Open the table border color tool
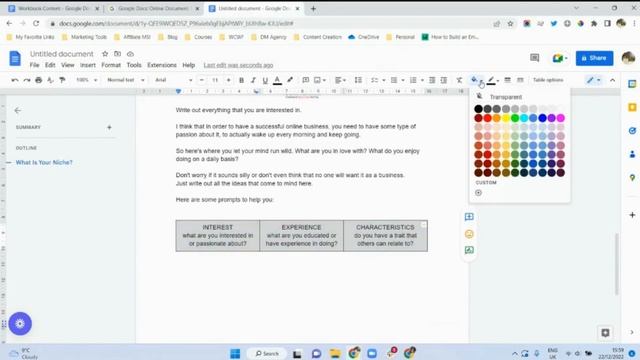The width and height of the screenshot is (640, 360). [x=491, y=80]
